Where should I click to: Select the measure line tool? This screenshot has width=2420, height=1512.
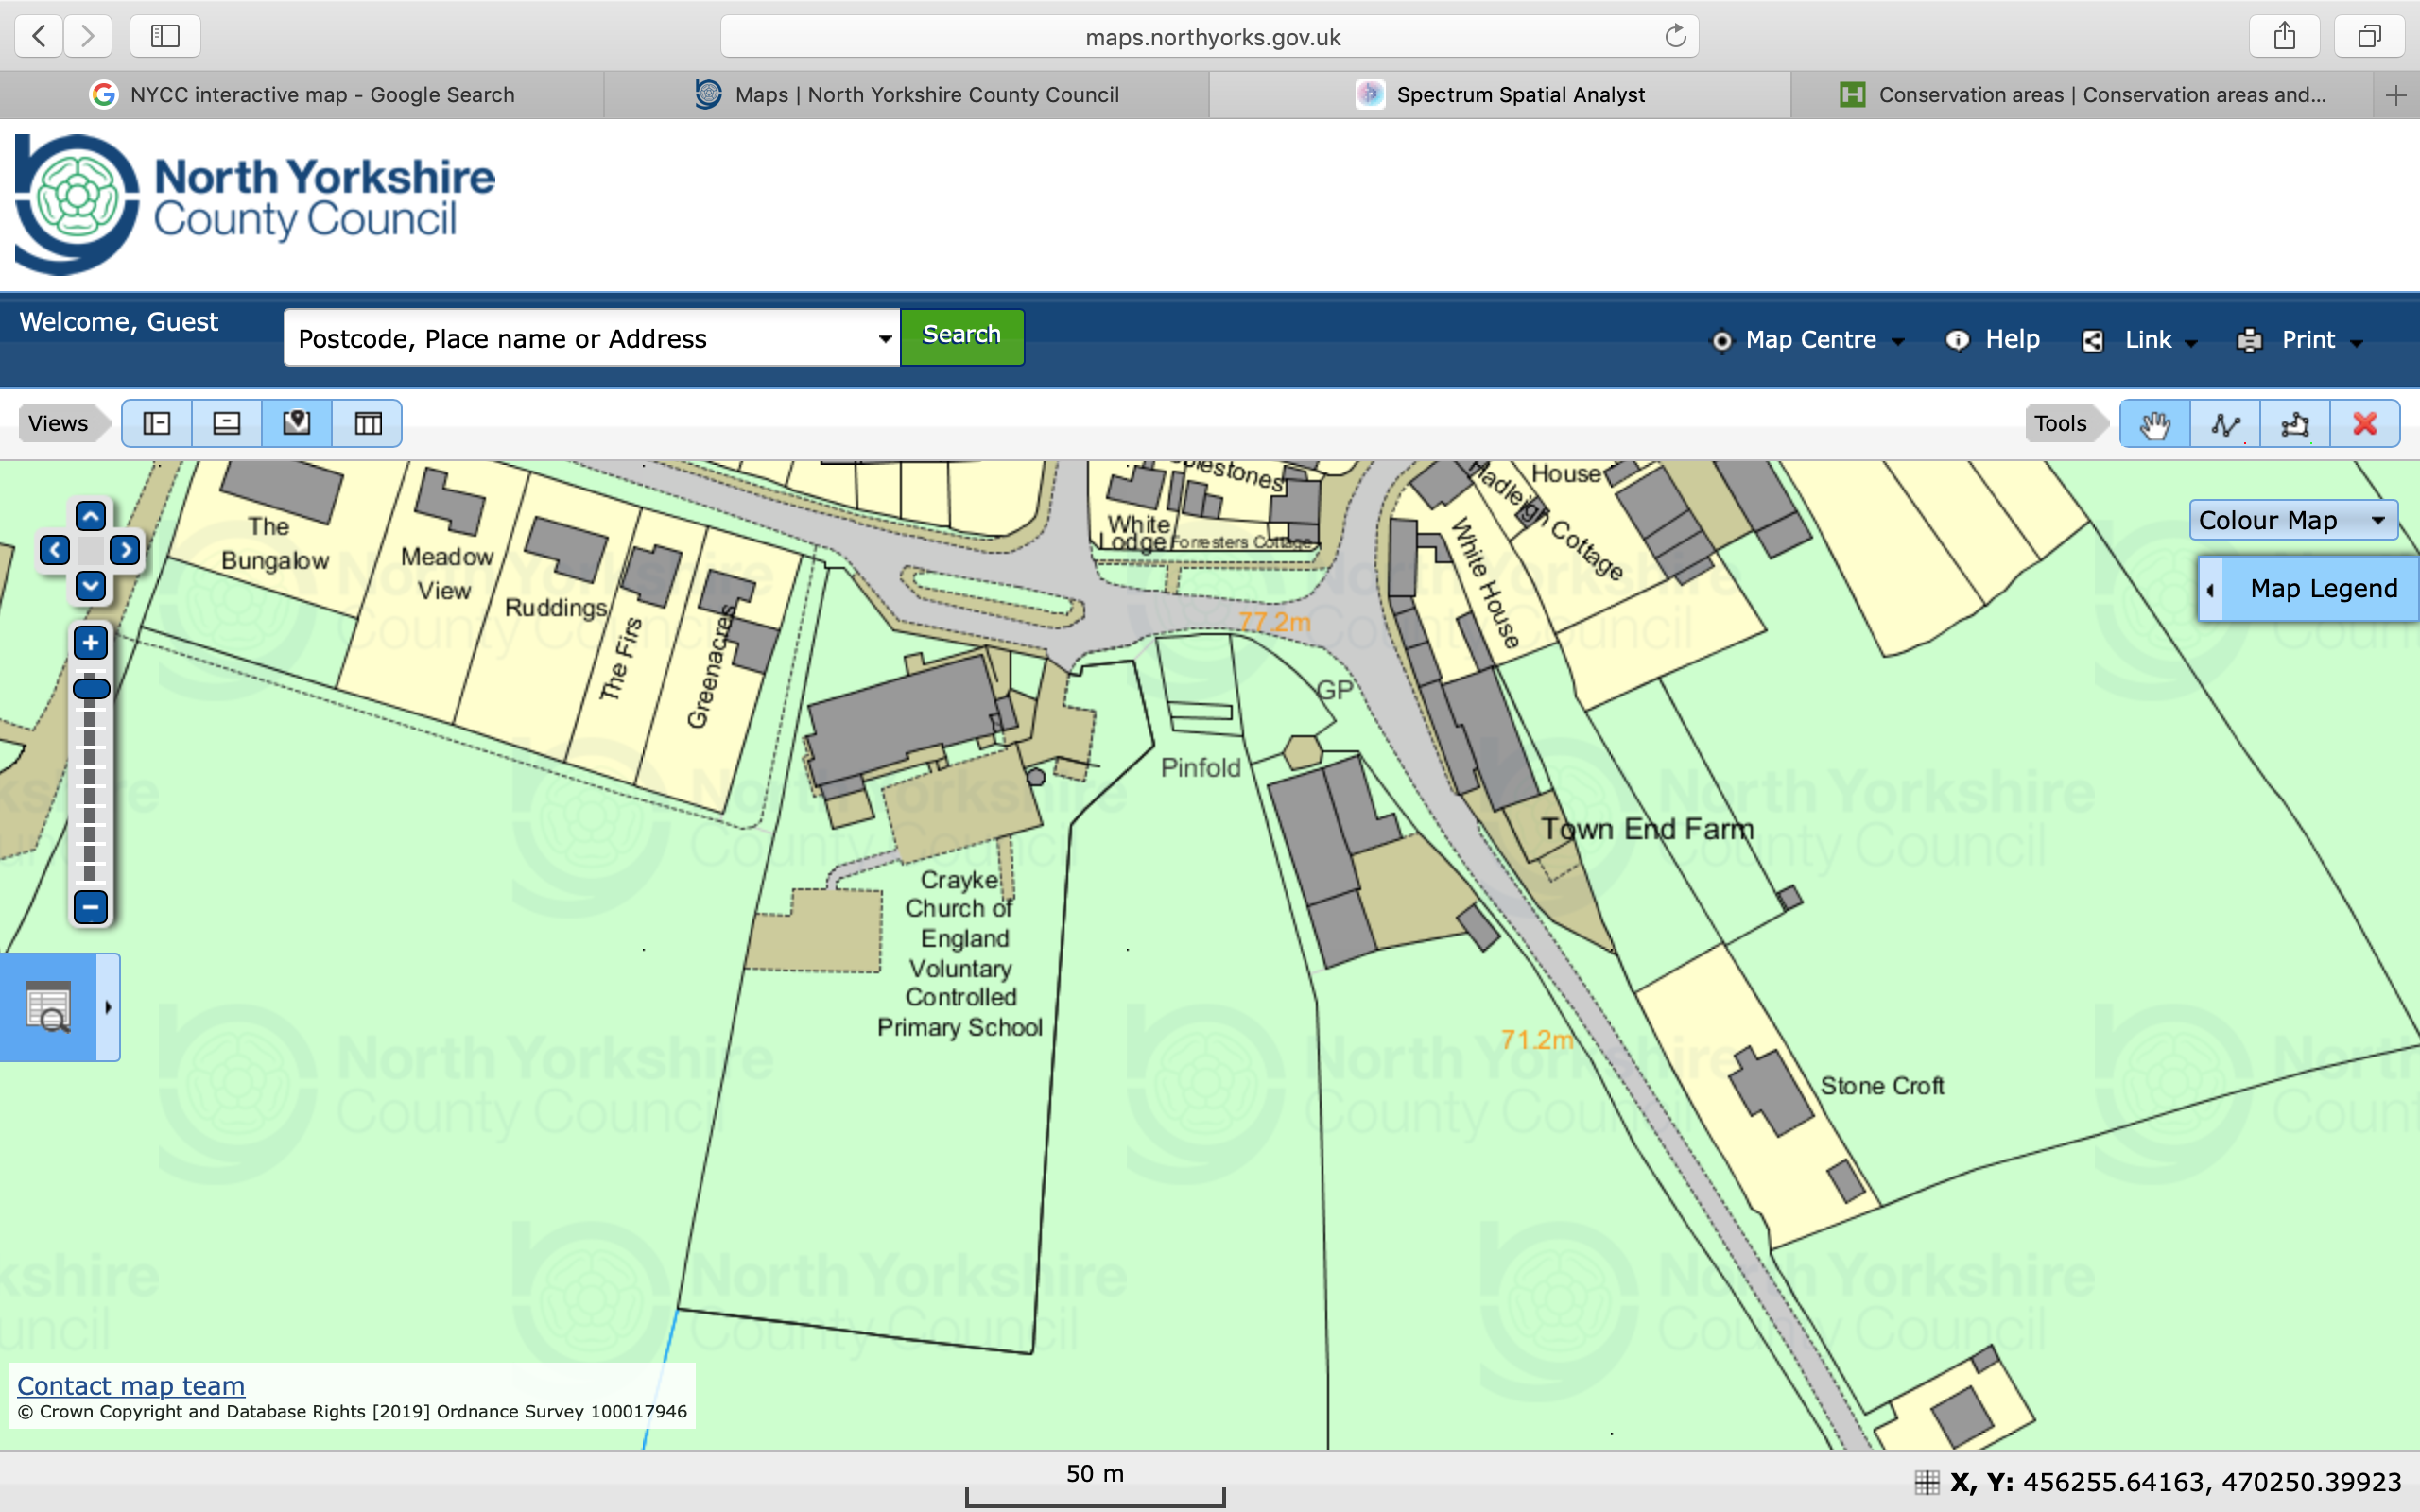2224,424
